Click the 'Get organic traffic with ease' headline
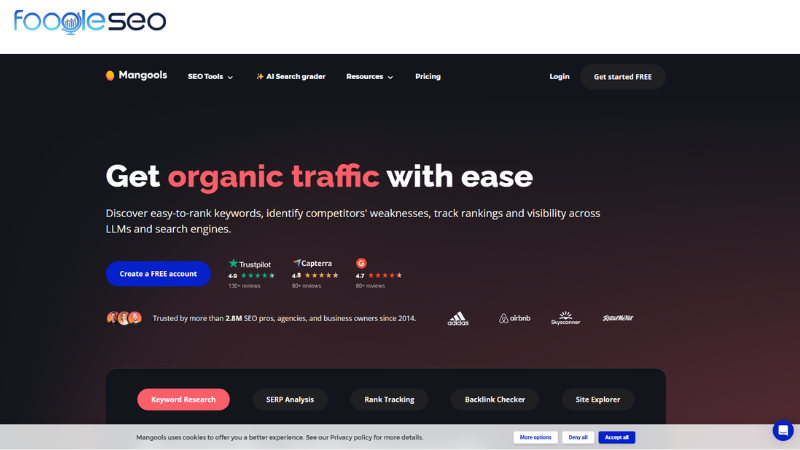 click(x=319, y=177)
